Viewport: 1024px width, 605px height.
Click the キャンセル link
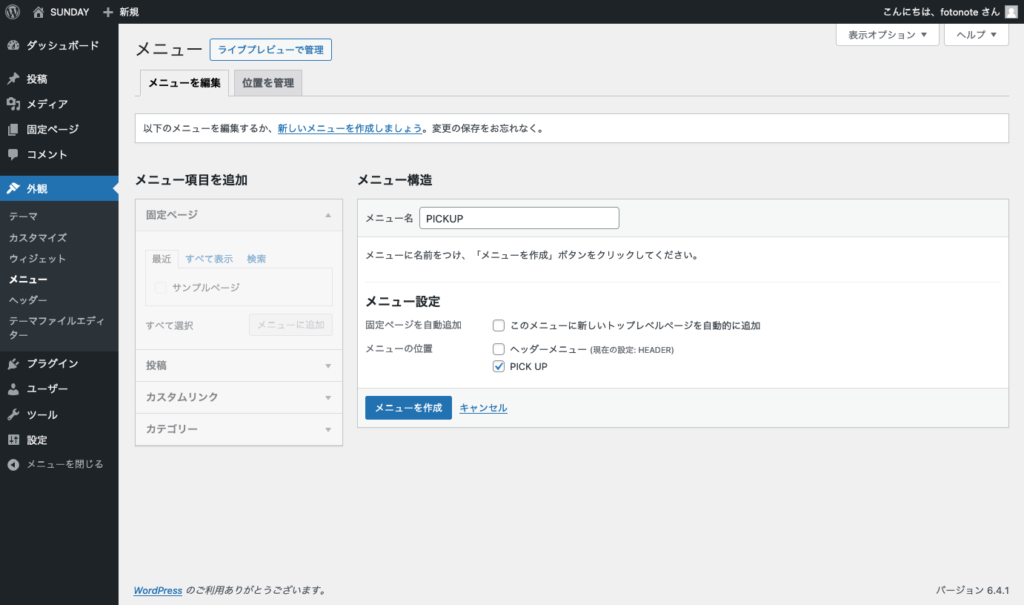click(x=483, y=408)
